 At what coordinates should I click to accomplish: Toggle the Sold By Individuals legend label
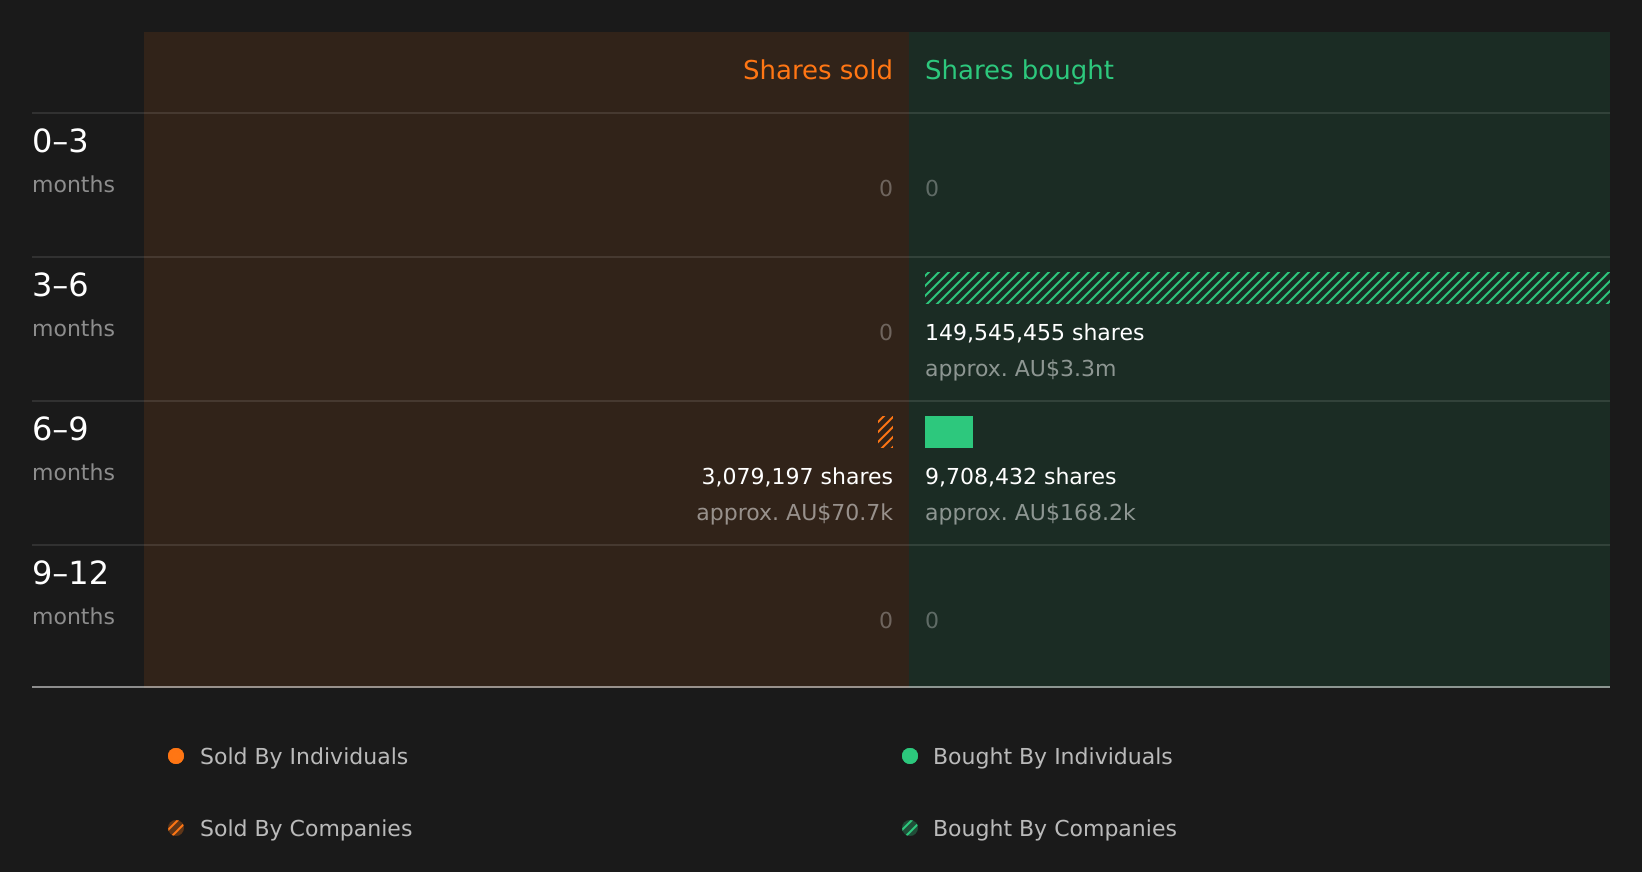304,757
